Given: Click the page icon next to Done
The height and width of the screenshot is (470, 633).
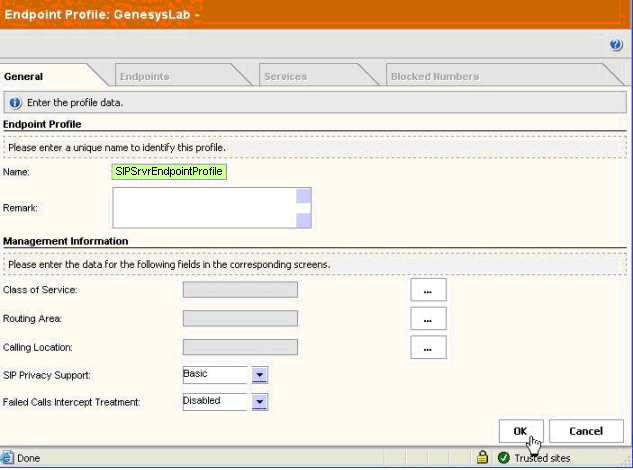Looking at the screenshot, I should coord(8,458).
